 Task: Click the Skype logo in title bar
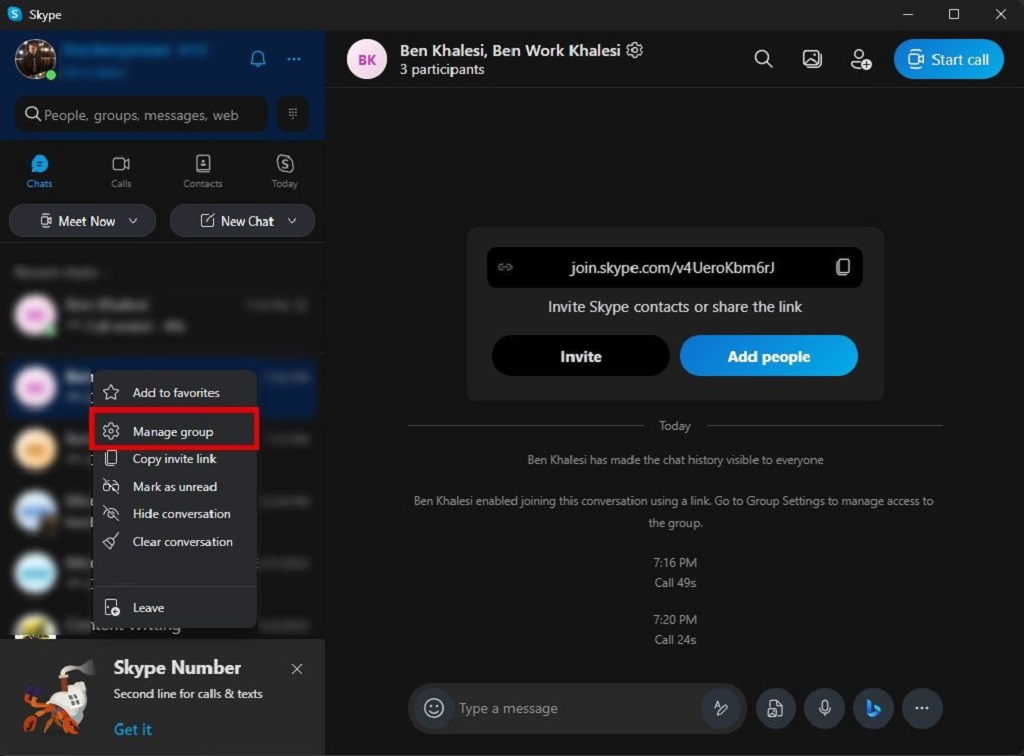pyautogui.click(x=14, y=14)
